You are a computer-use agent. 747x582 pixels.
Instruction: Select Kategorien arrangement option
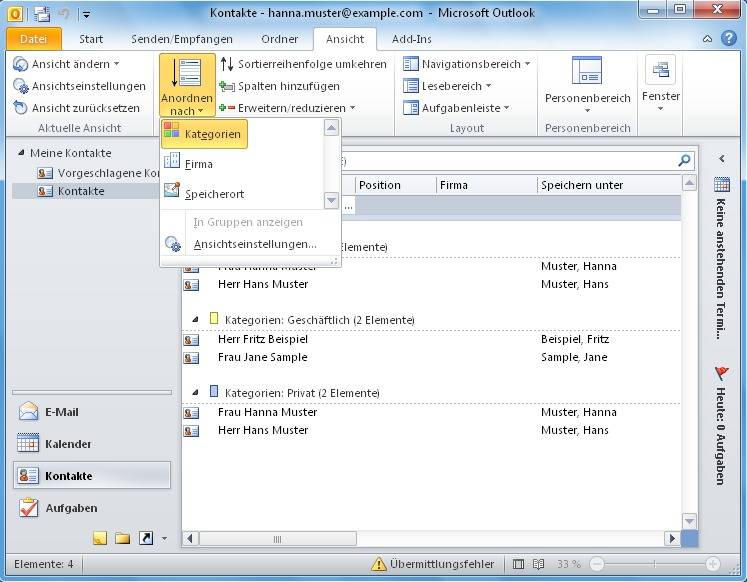click(x=204, y=134)
